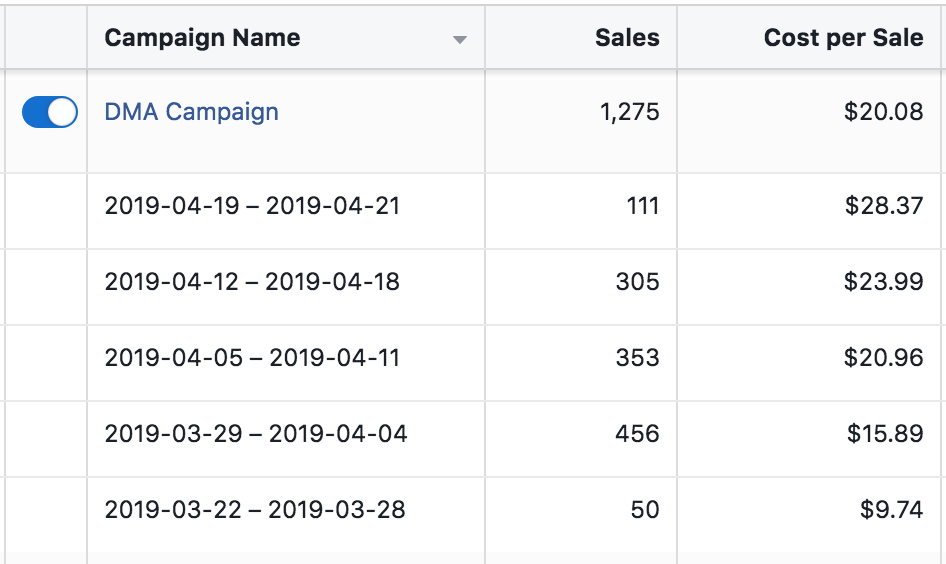Sort by the Cost per Sale header
The height and width of the screenshot is (564, 946).
click(843, 39)
